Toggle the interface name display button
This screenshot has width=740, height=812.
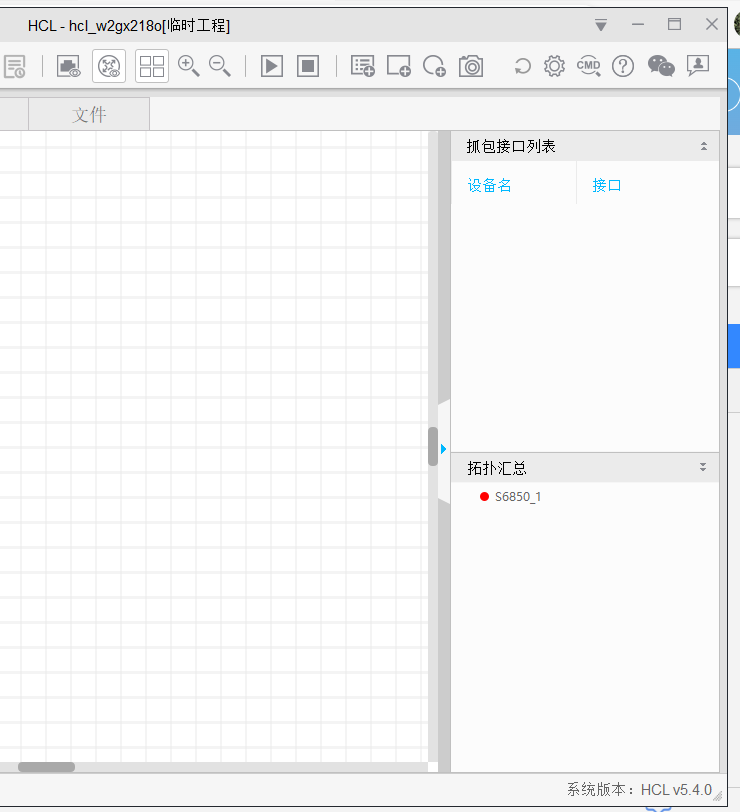click(x=109, y=66)
